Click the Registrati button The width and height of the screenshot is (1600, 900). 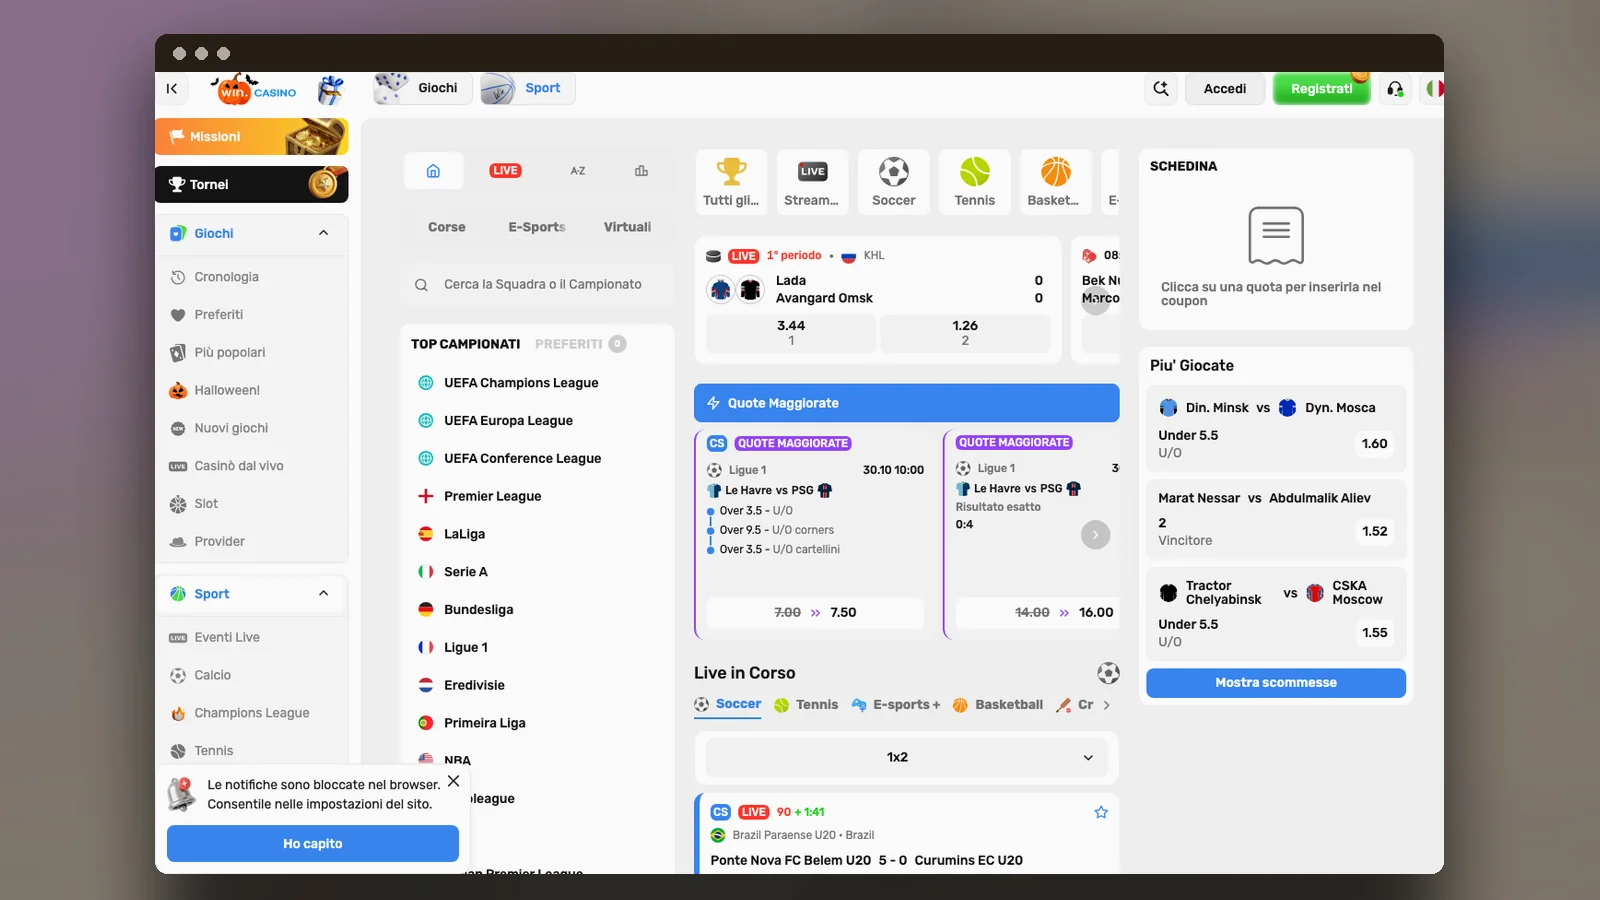point(1321,88)
